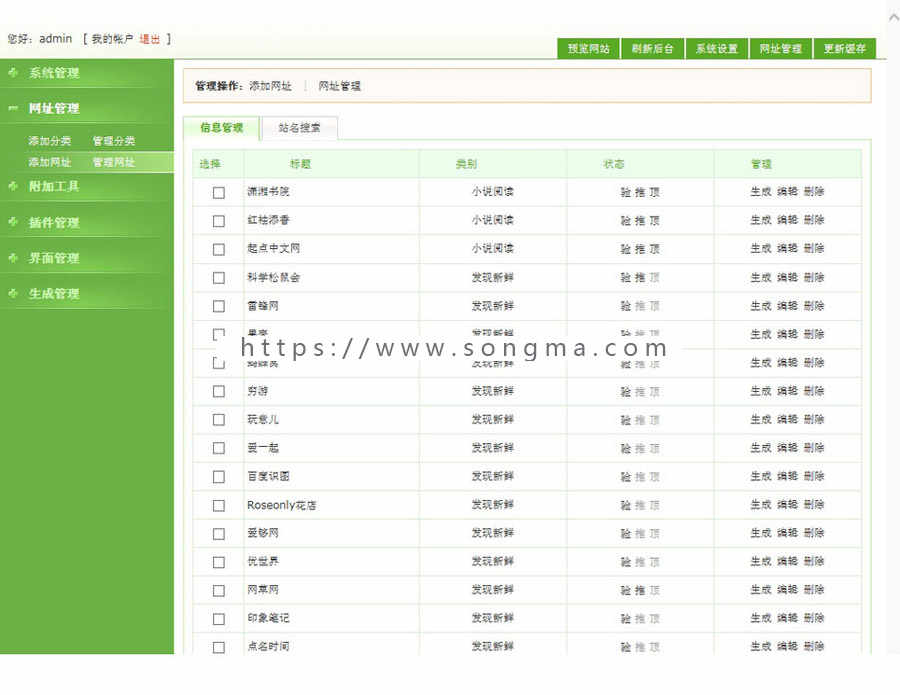Click 生成 for the 百度识图 row
The height and width of the screenshot is (695, 900).
click(761, 476)
